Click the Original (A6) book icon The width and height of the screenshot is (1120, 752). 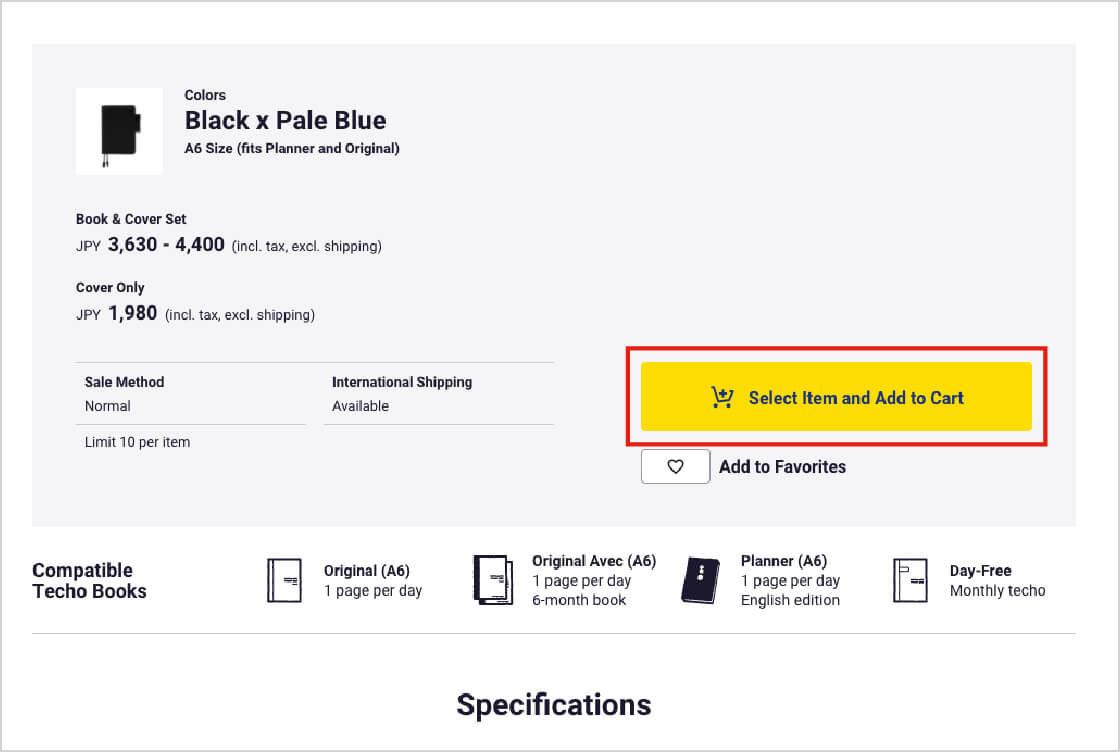point(284,580)
